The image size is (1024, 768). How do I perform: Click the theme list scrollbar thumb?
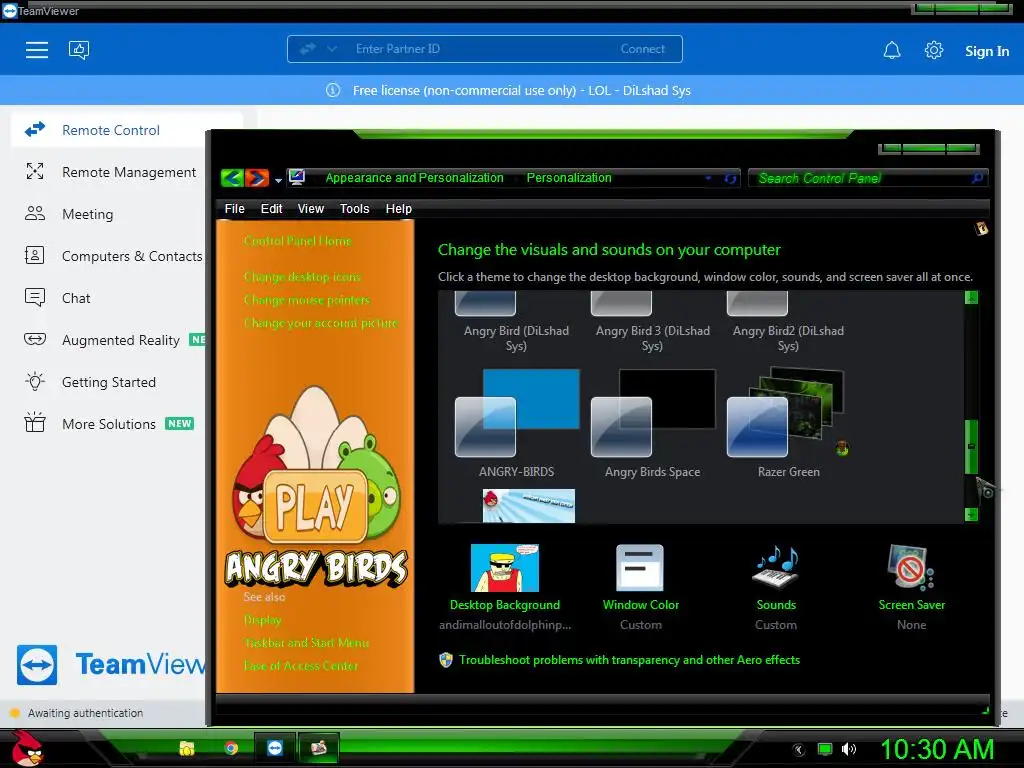[x=971, y=447]
